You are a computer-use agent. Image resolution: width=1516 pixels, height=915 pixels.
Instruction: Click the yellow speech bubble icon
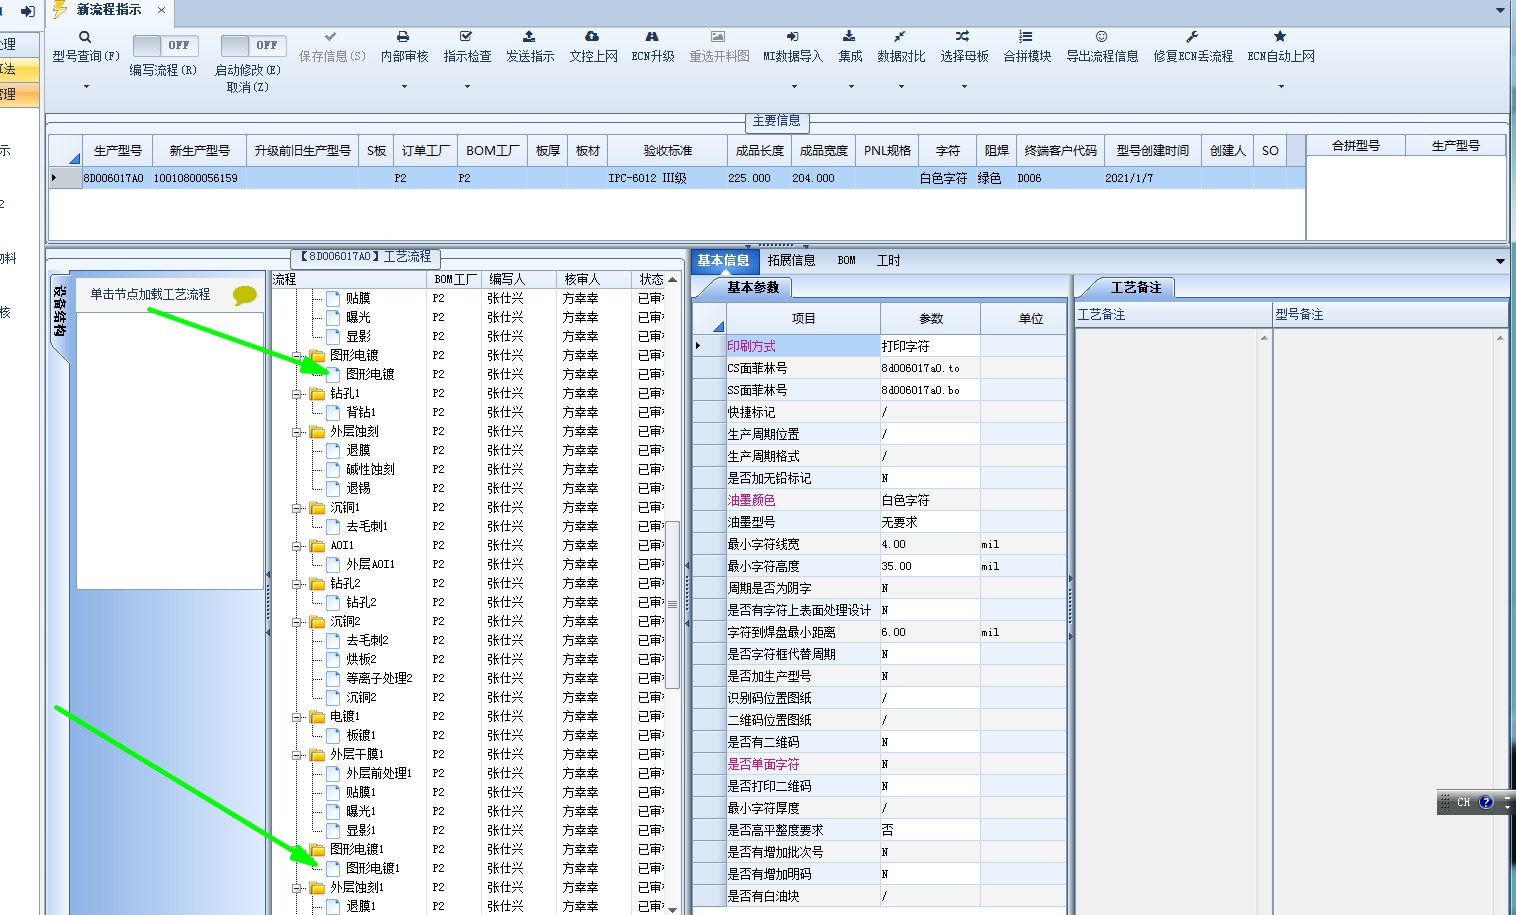coord(245,295)
